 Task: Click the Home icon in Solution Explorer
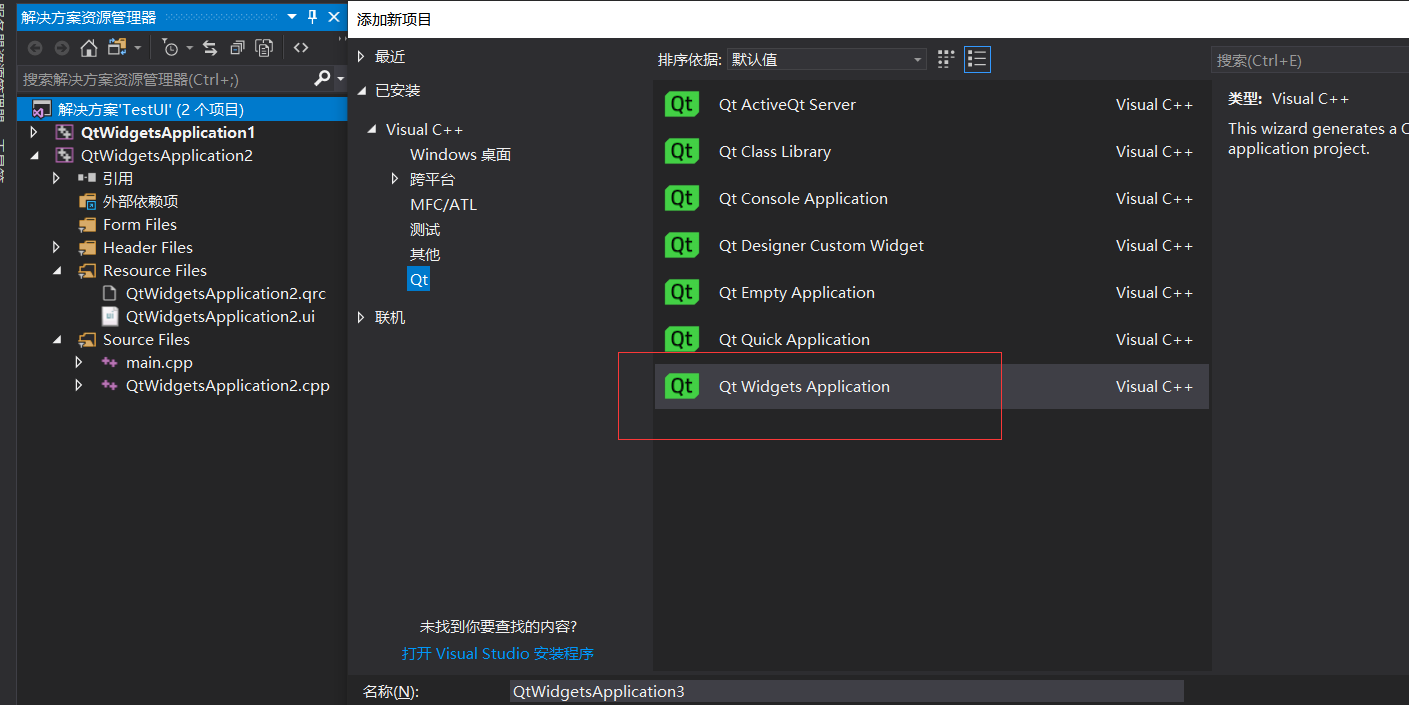89,48
